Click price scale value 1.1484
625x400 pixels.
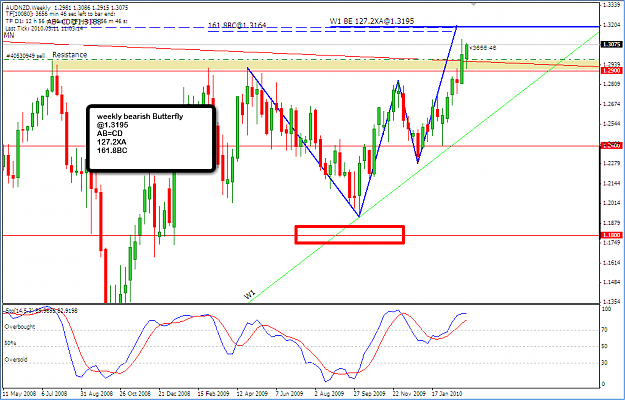pyautogui.click(x=612, y=282)
